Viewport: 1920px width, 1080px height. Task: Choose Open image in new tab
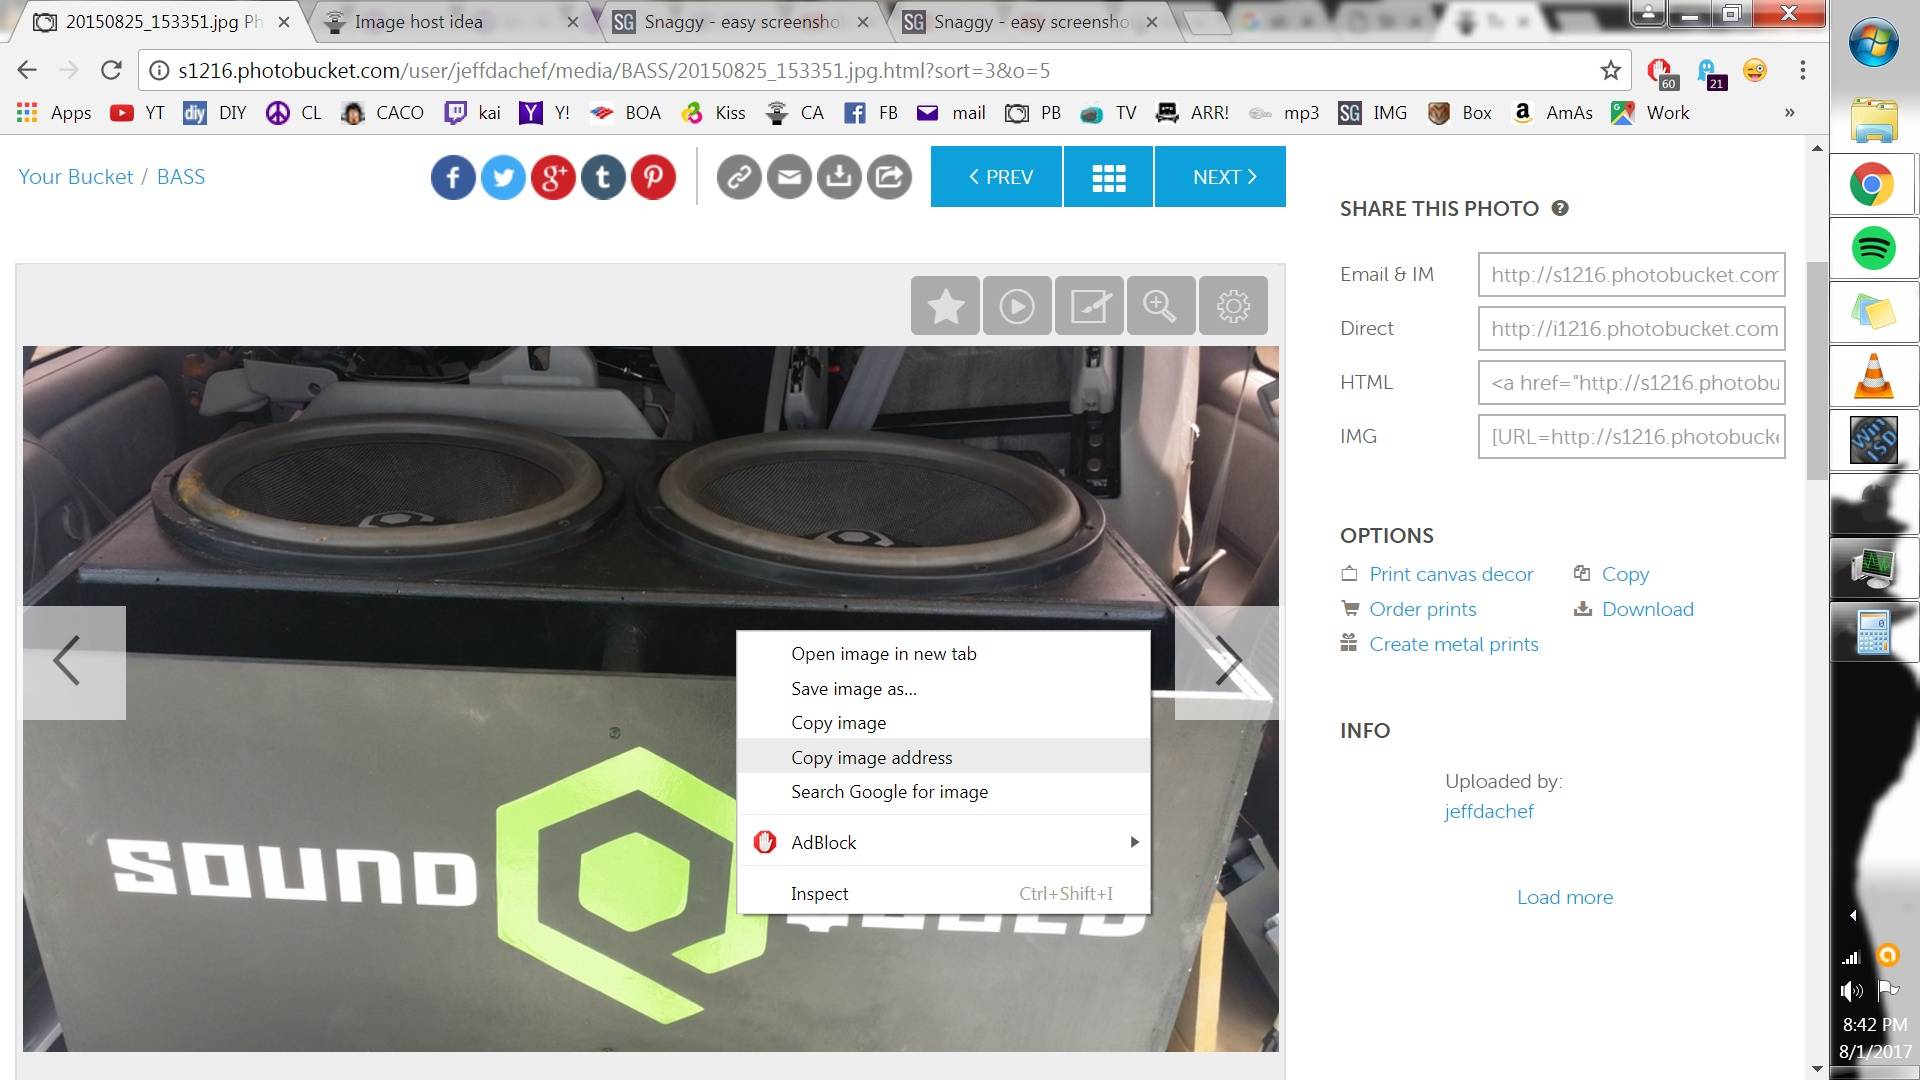(943, 654)
